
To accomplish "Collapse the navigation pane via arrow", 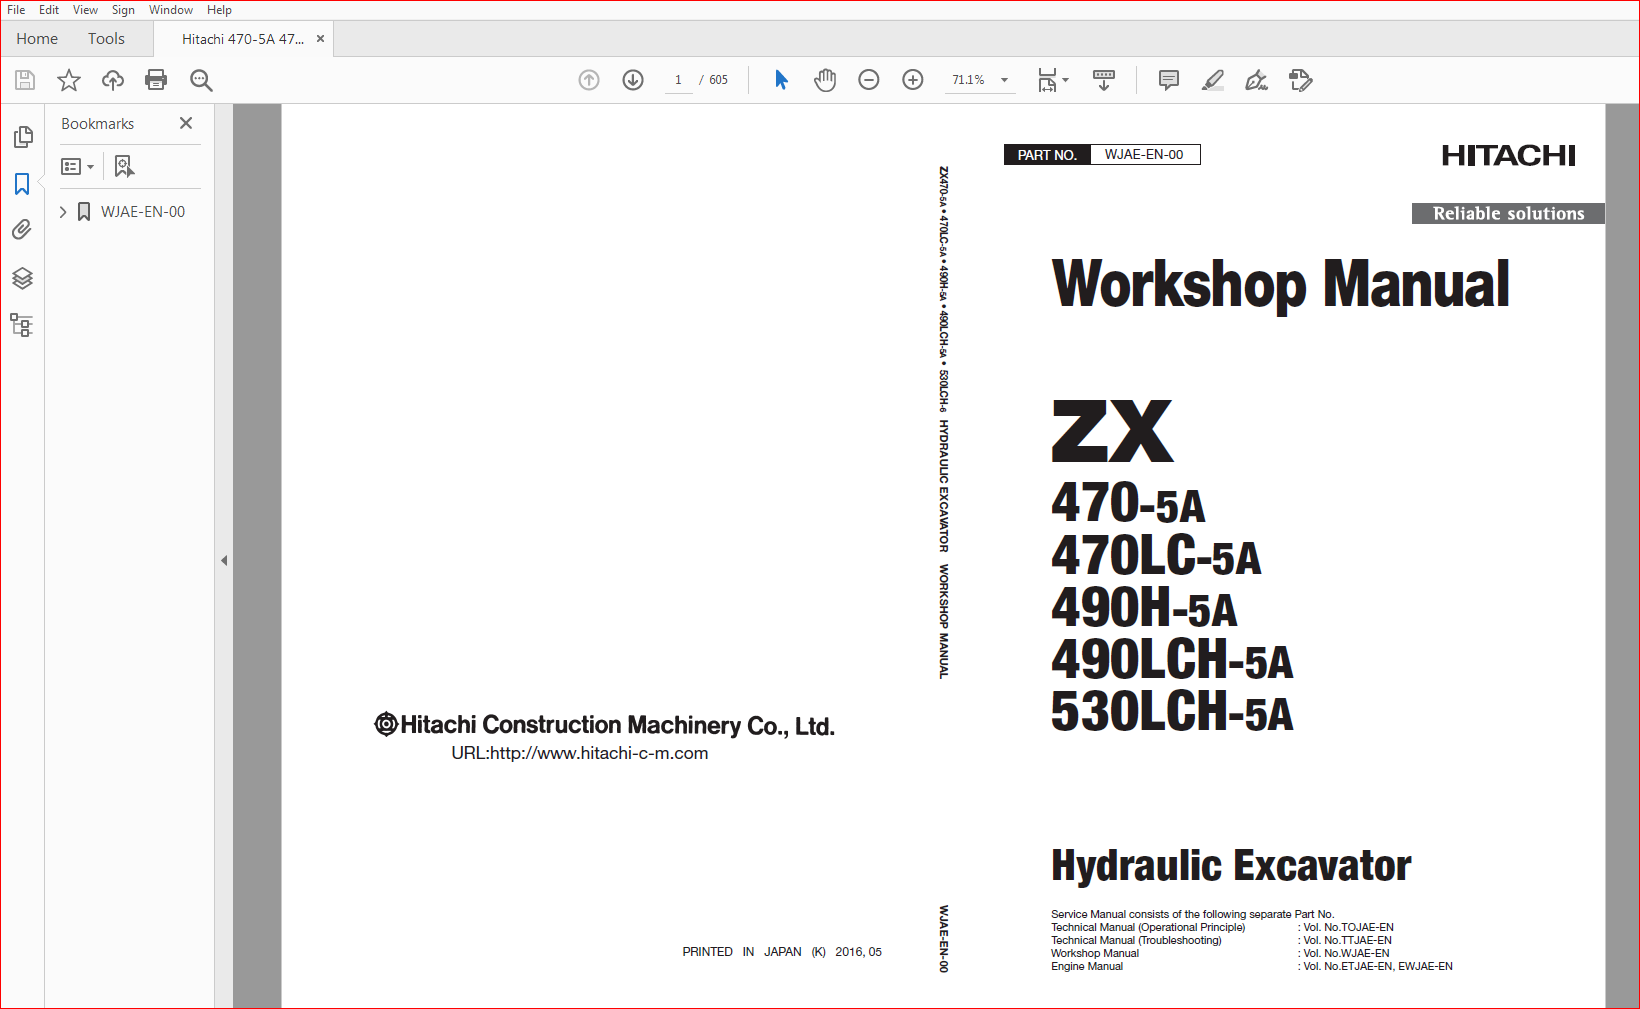I will point(224,560).
